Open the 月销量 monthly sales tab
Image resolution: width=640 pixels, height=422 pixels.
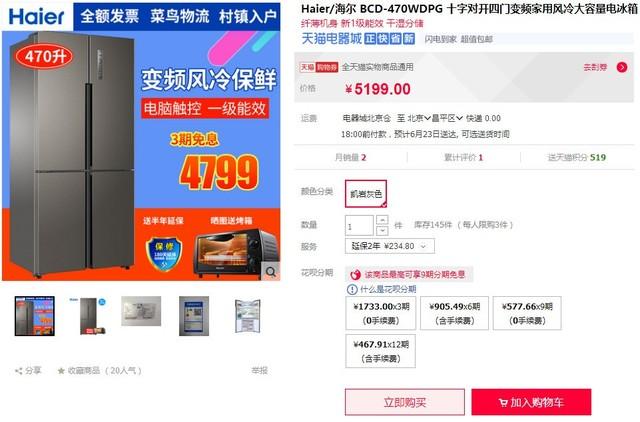tap(351, 158)
